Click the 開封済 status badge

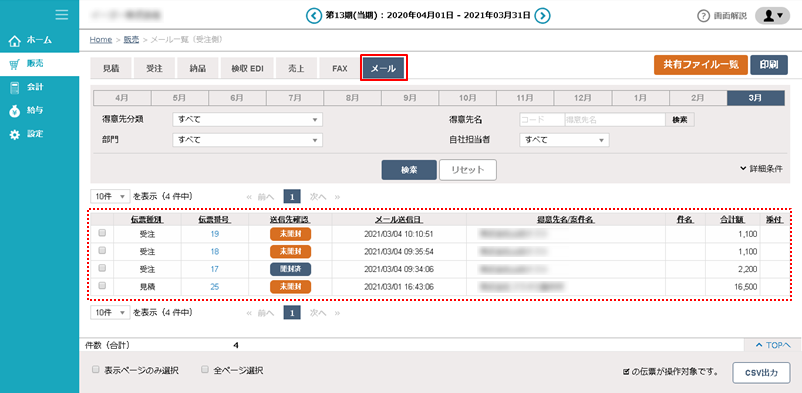click(291, 269)
